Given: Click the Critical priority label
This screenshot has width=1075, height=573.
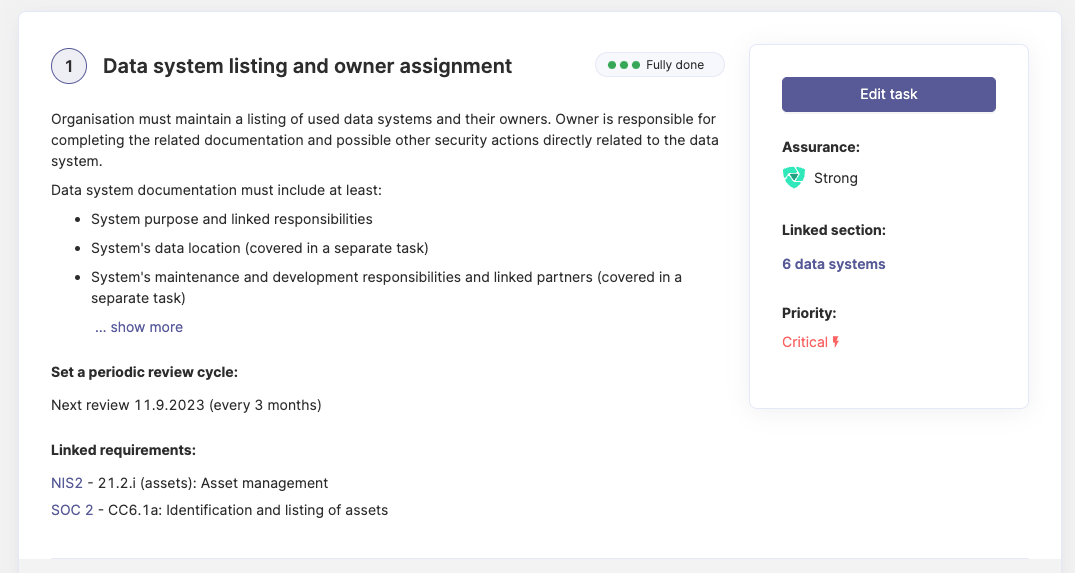Looking at the screenshot, I should pos(805,342).
